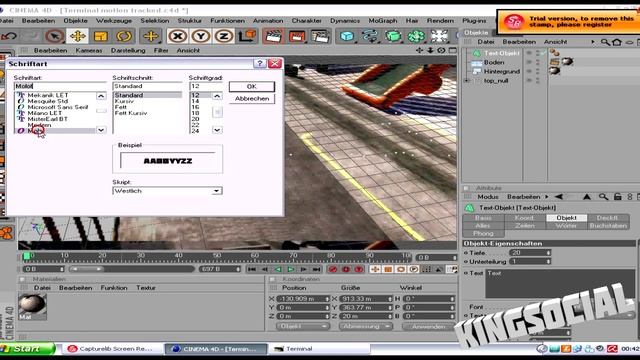Image resolution: width=640 pixels, height=360 pixels.
Task: Open the NURBS generator icon
Action: coord(393,36)
